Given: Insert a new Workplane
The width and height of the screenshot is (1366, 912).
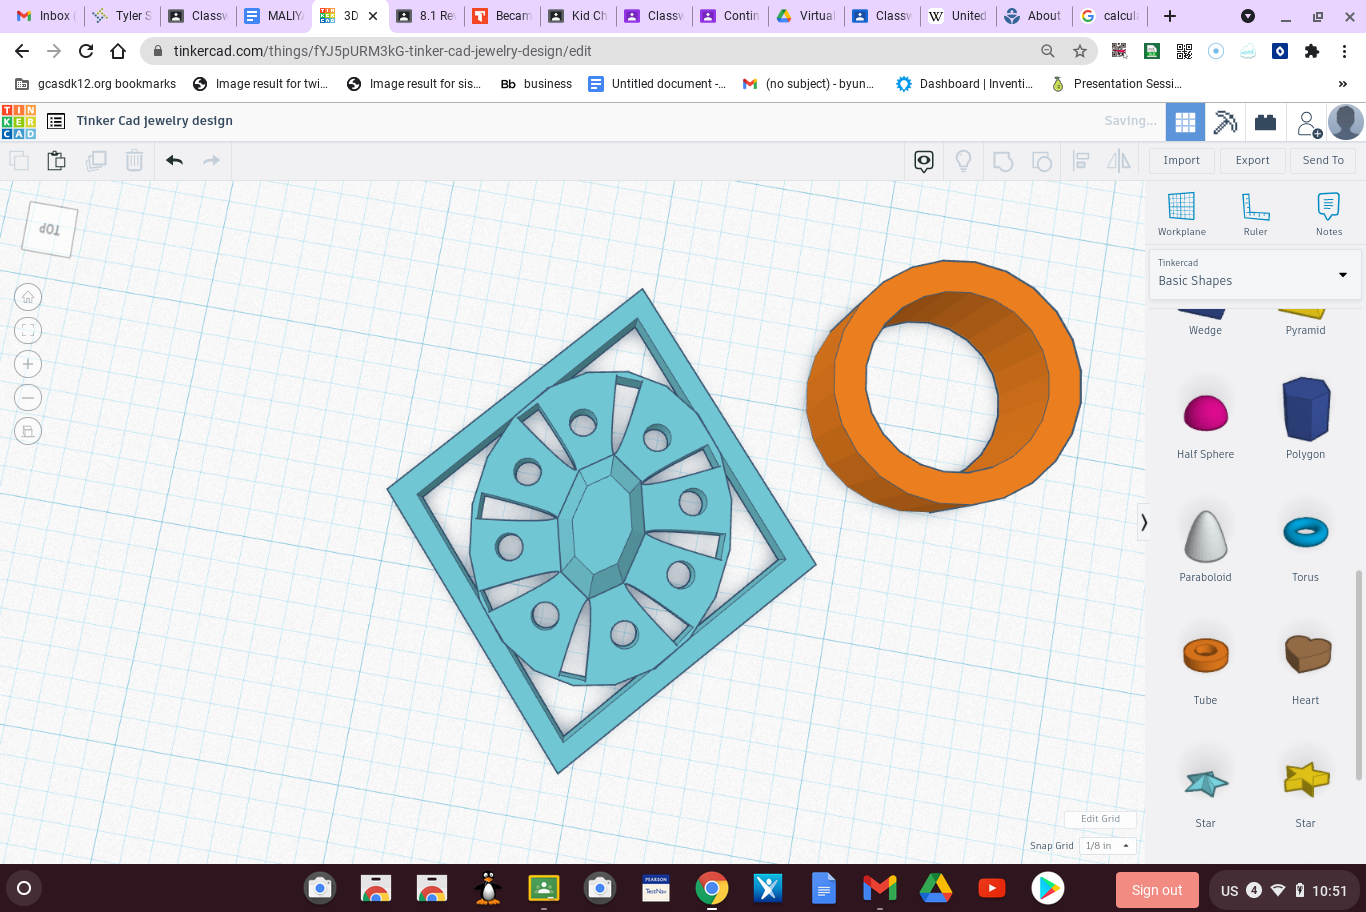Looking at the screenshot, I should pos(1181,210).
